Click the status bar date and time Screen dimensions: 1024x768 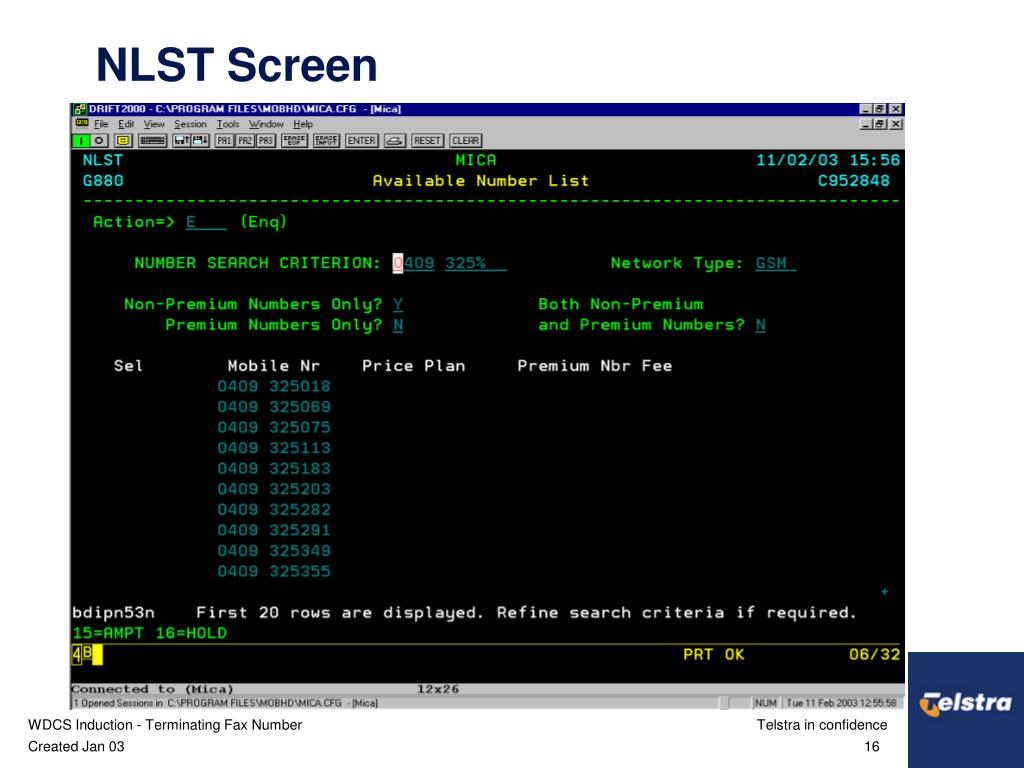(841, 703)
